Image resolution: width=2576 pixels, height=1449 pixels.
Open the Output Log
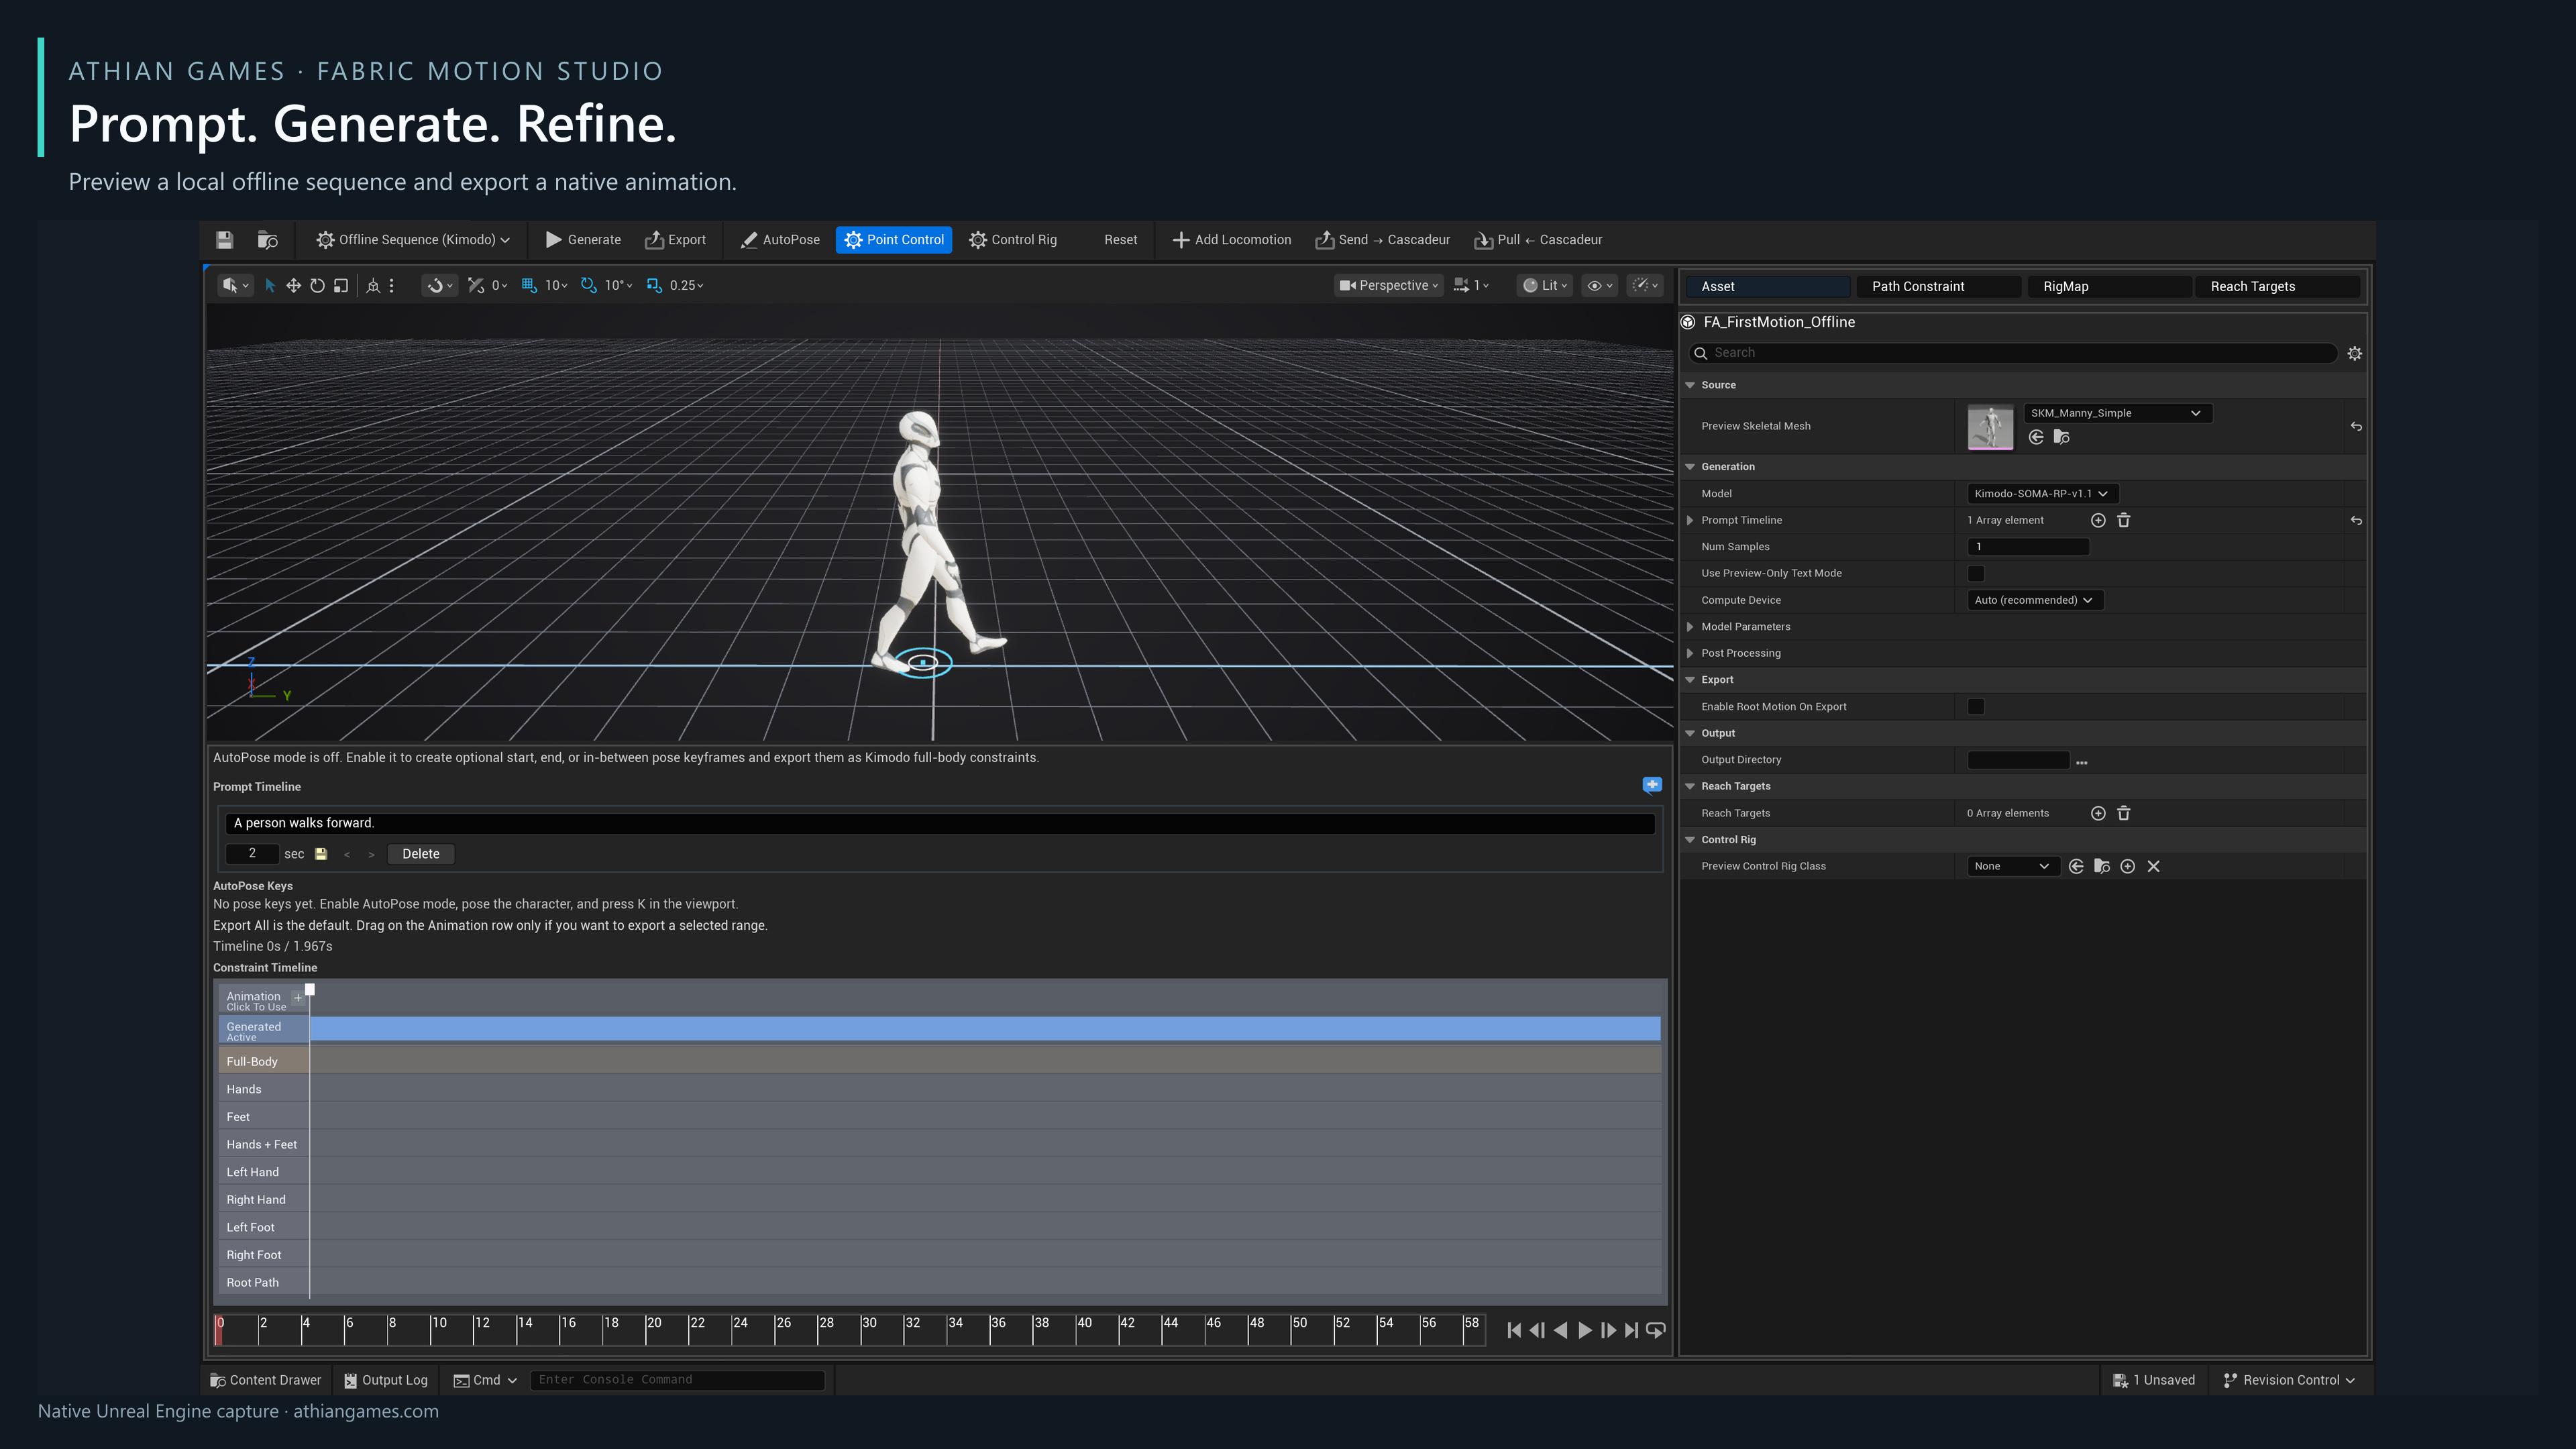386,1380
